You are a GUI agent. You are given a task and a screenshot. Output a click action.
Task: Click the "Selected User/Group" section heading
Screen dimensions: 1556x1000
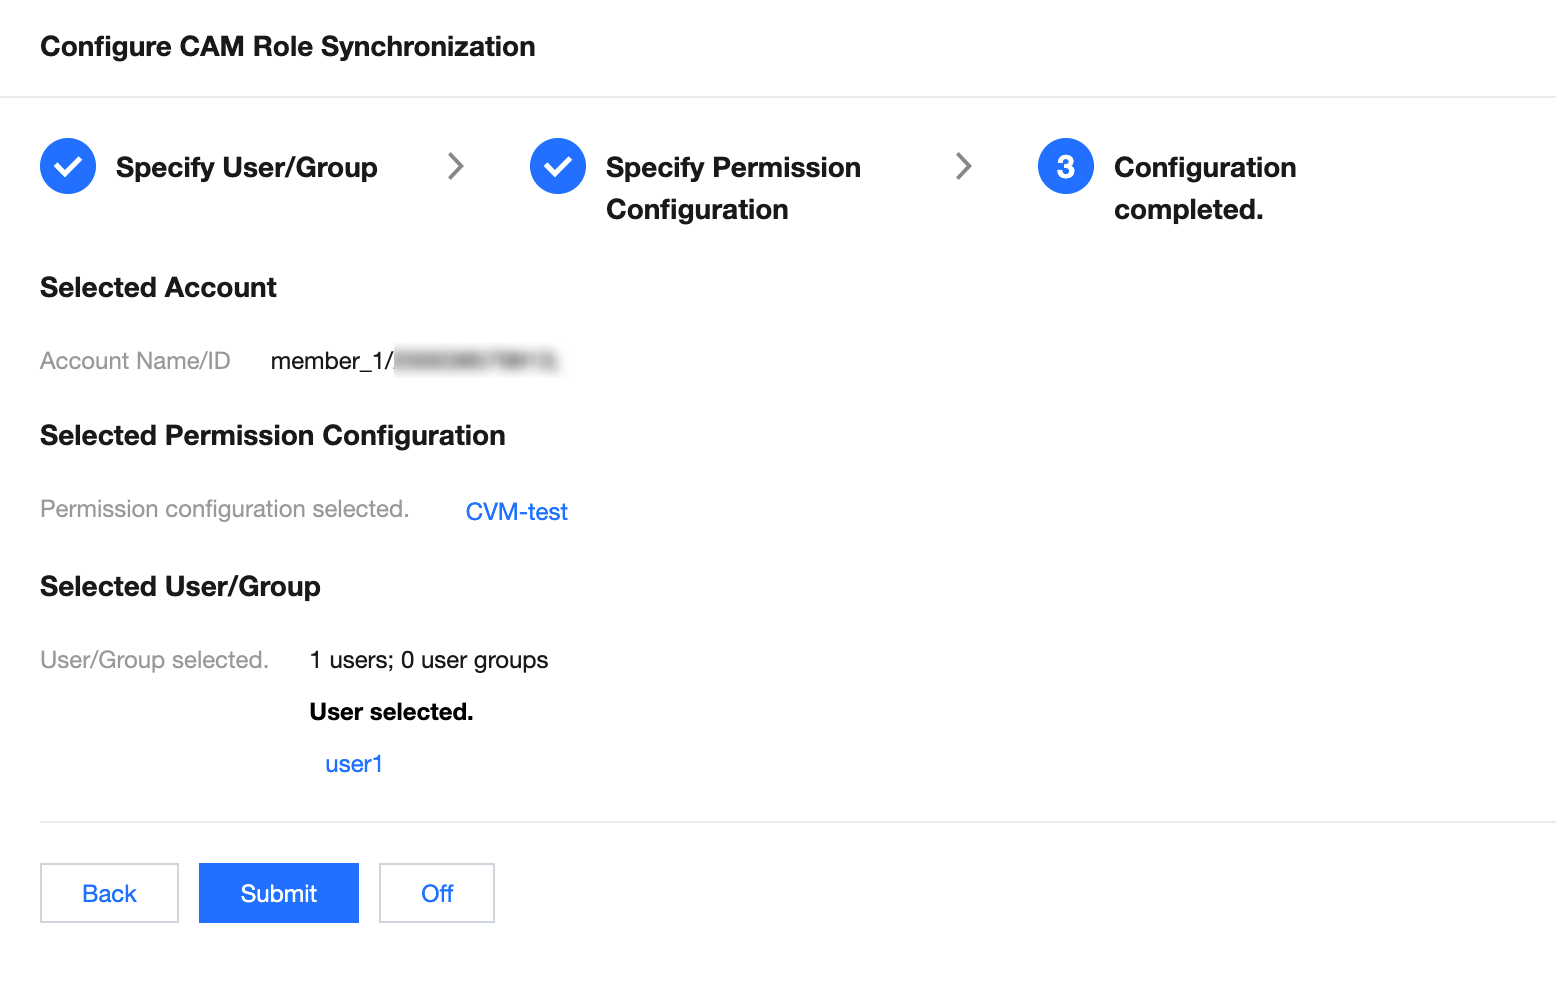coord(180,587)
